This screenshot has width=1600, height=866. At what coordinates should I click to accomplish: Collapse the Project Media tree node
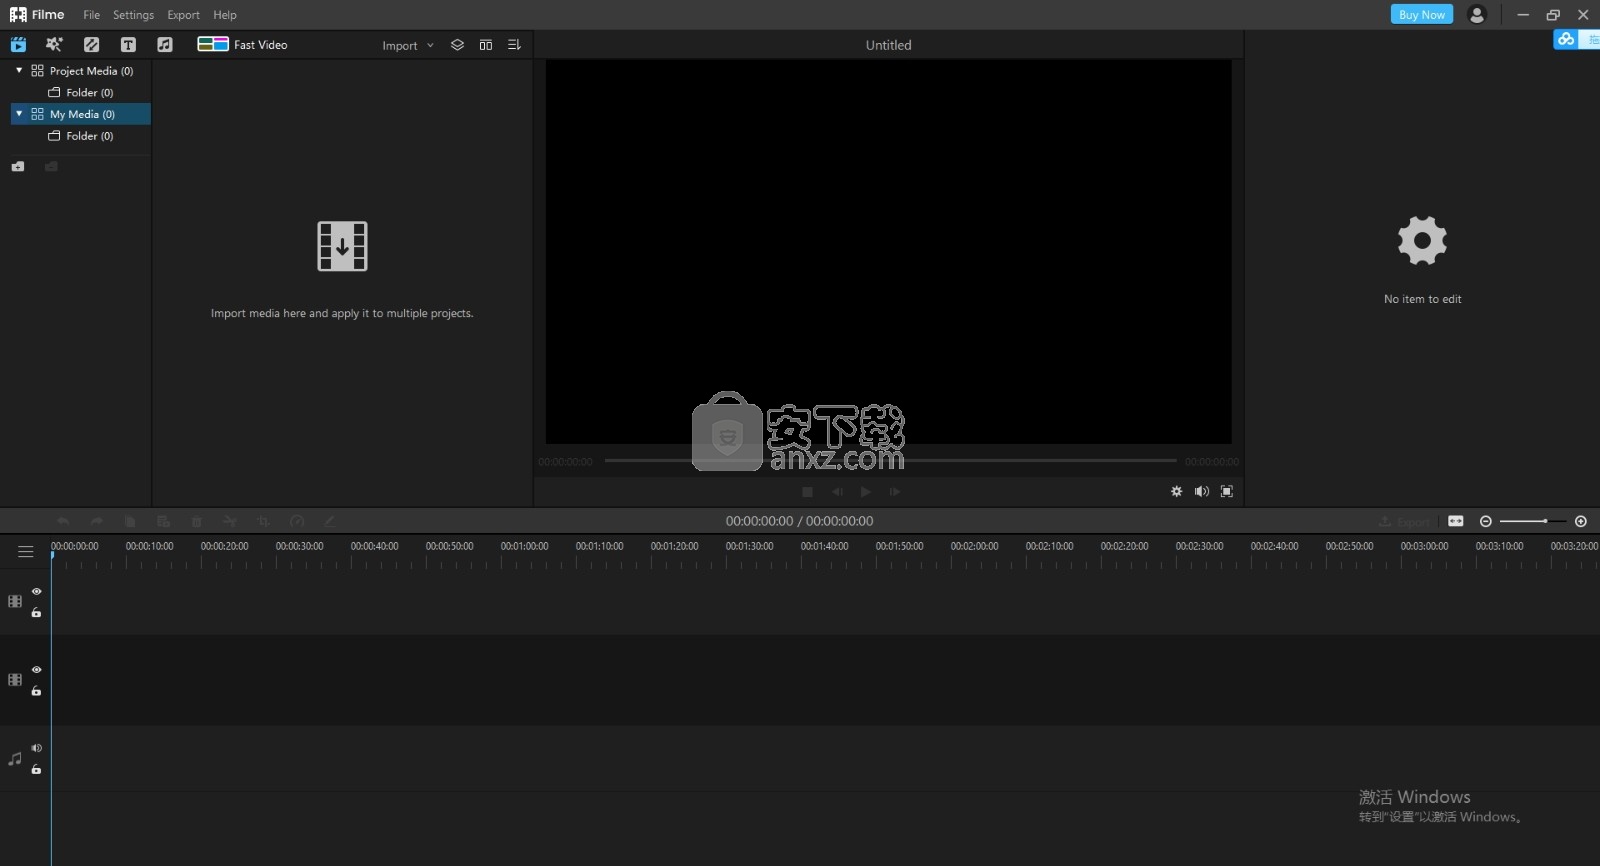[19, 70]
